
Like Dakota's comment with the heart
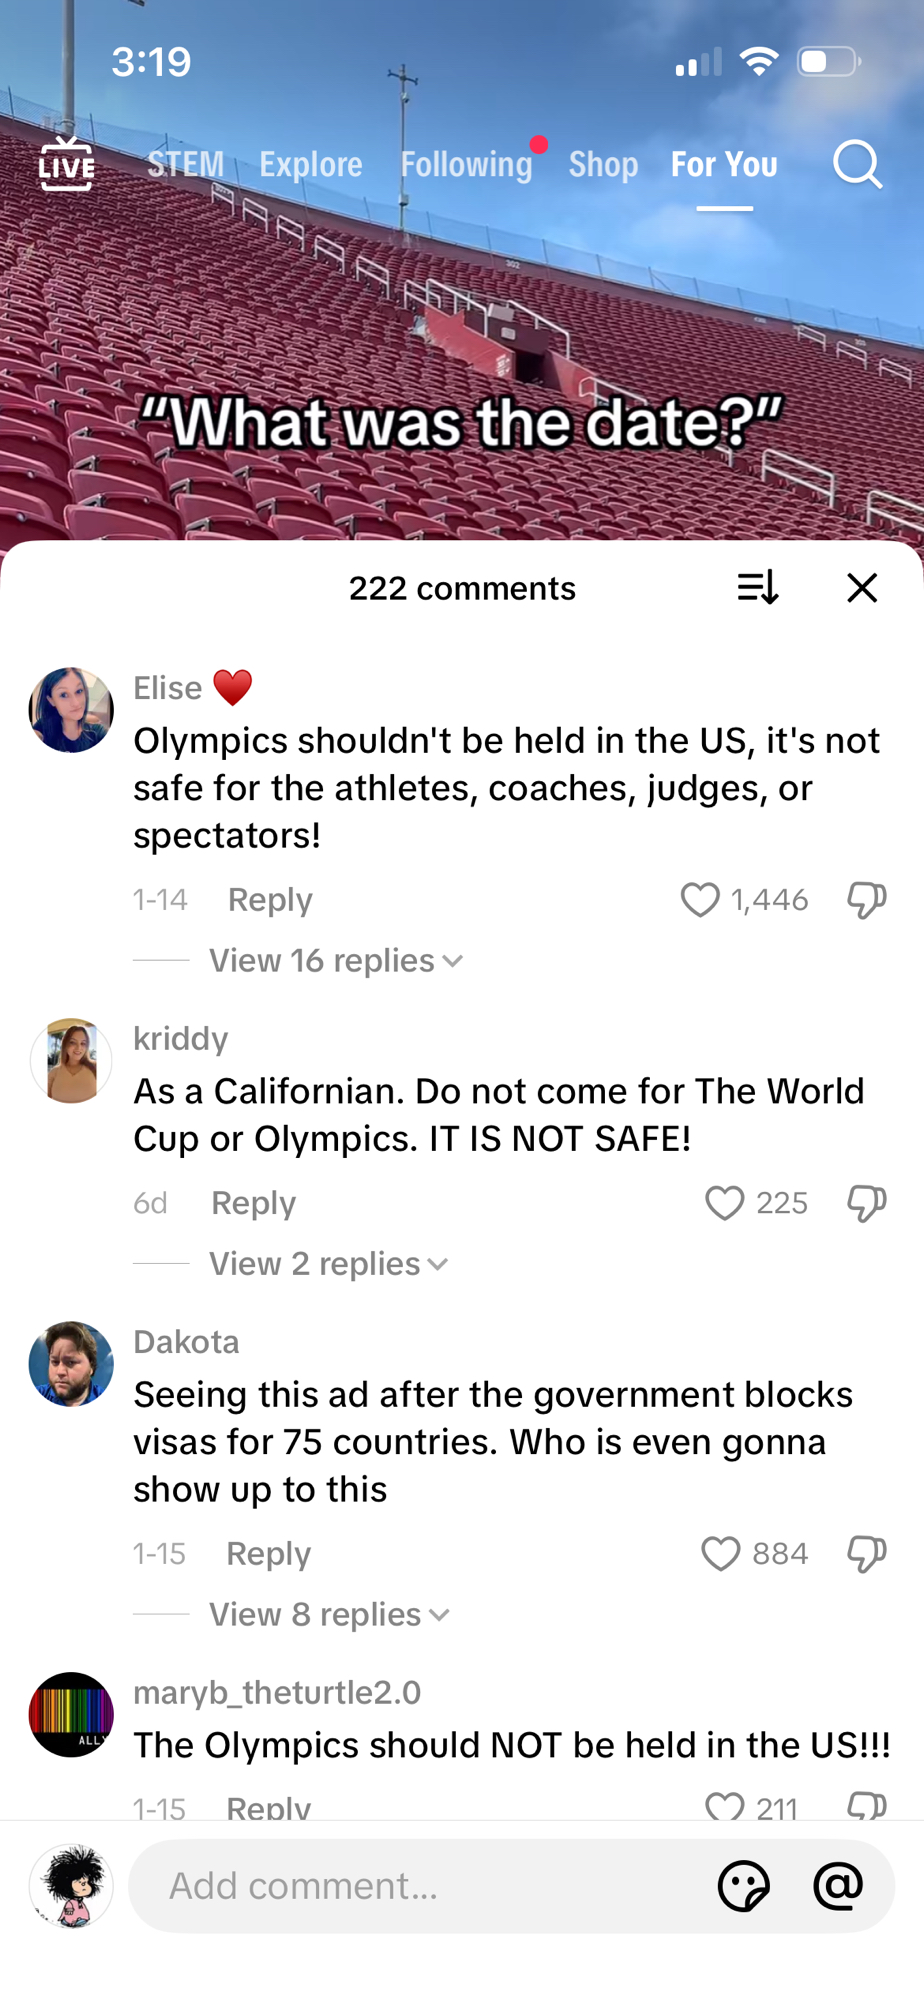(x=720, y=1554)
